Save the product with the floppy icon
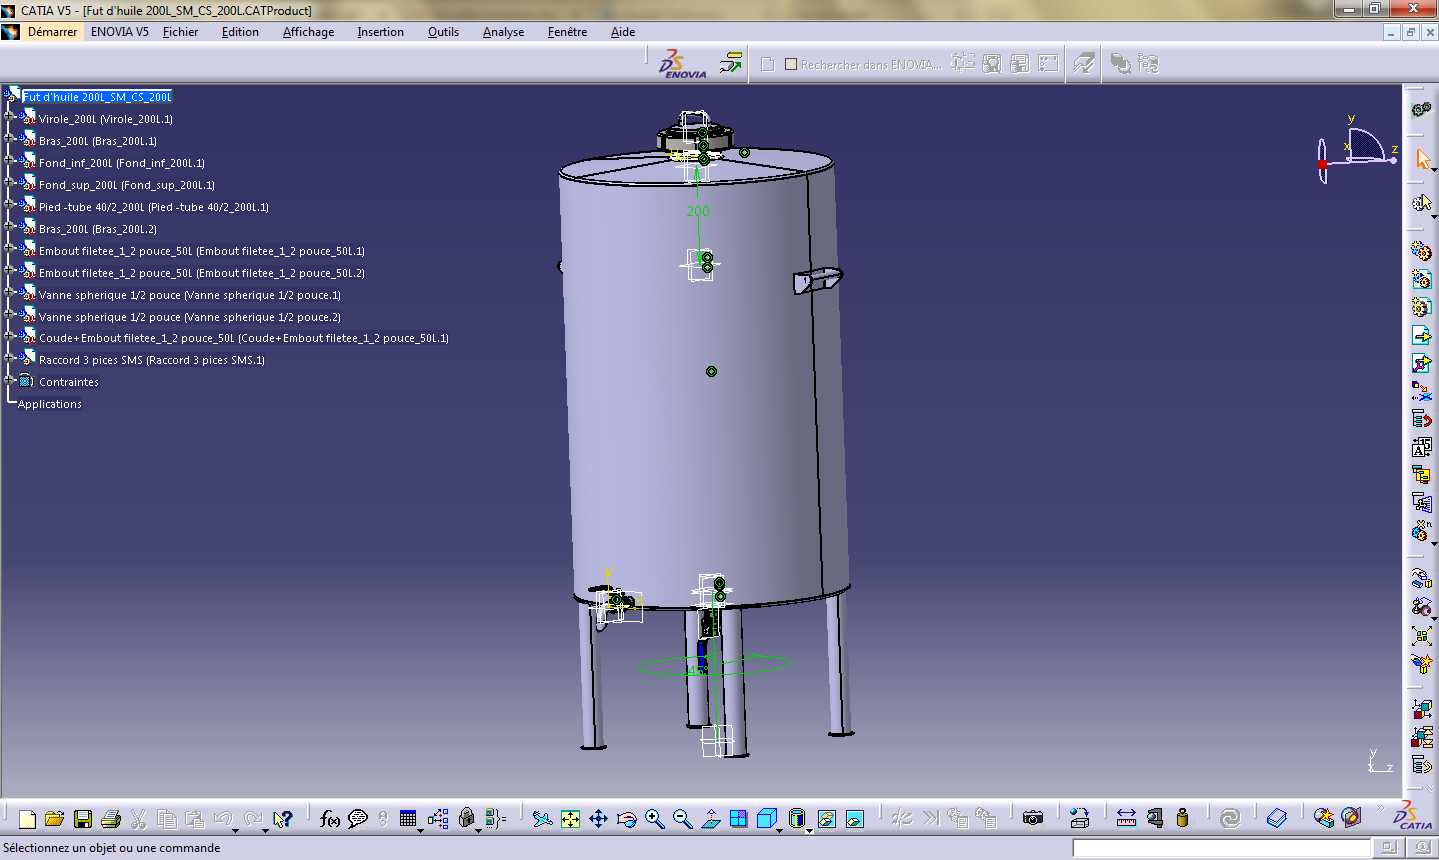1439x860 pixels. [x=83, y=819]
